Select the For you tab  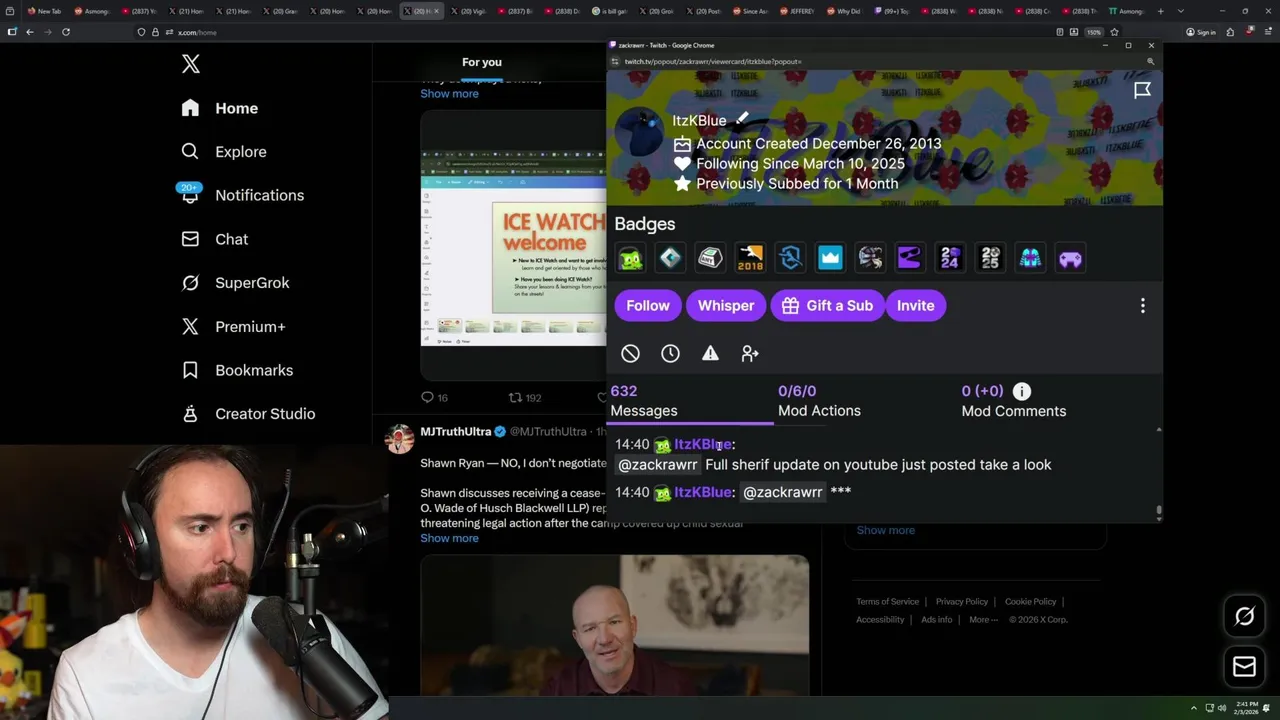point(482,62)
